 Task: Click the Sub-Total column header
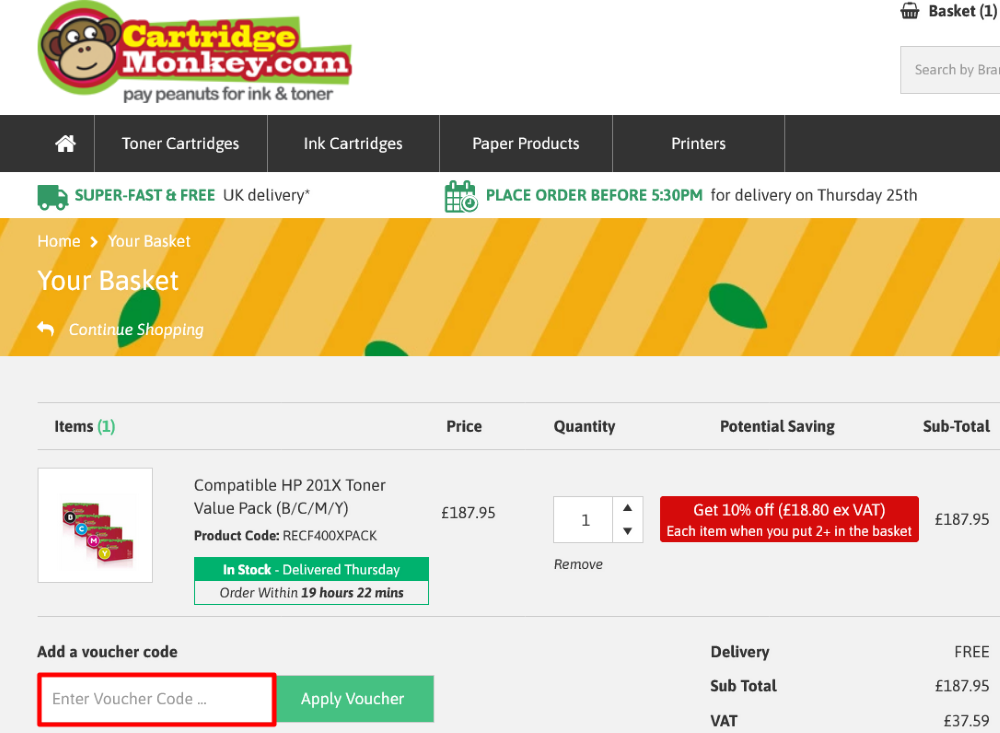pyautogui.click(x=956, y=426)
